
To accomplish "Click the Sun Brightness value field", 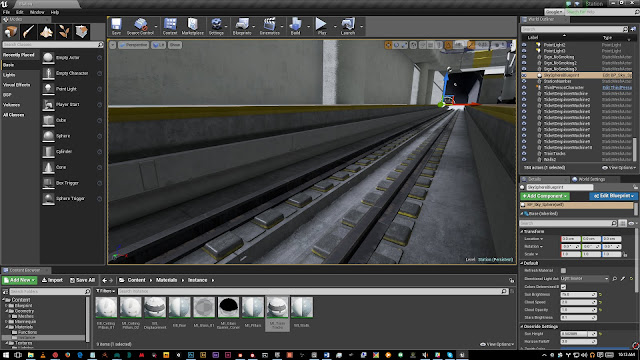I will [x=578, y=295].
